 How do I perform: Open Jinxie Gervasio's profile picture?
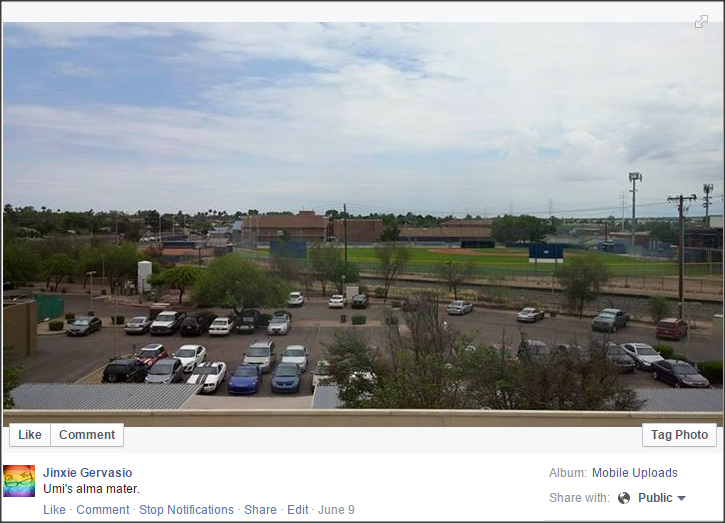click(x=19, y=481)
